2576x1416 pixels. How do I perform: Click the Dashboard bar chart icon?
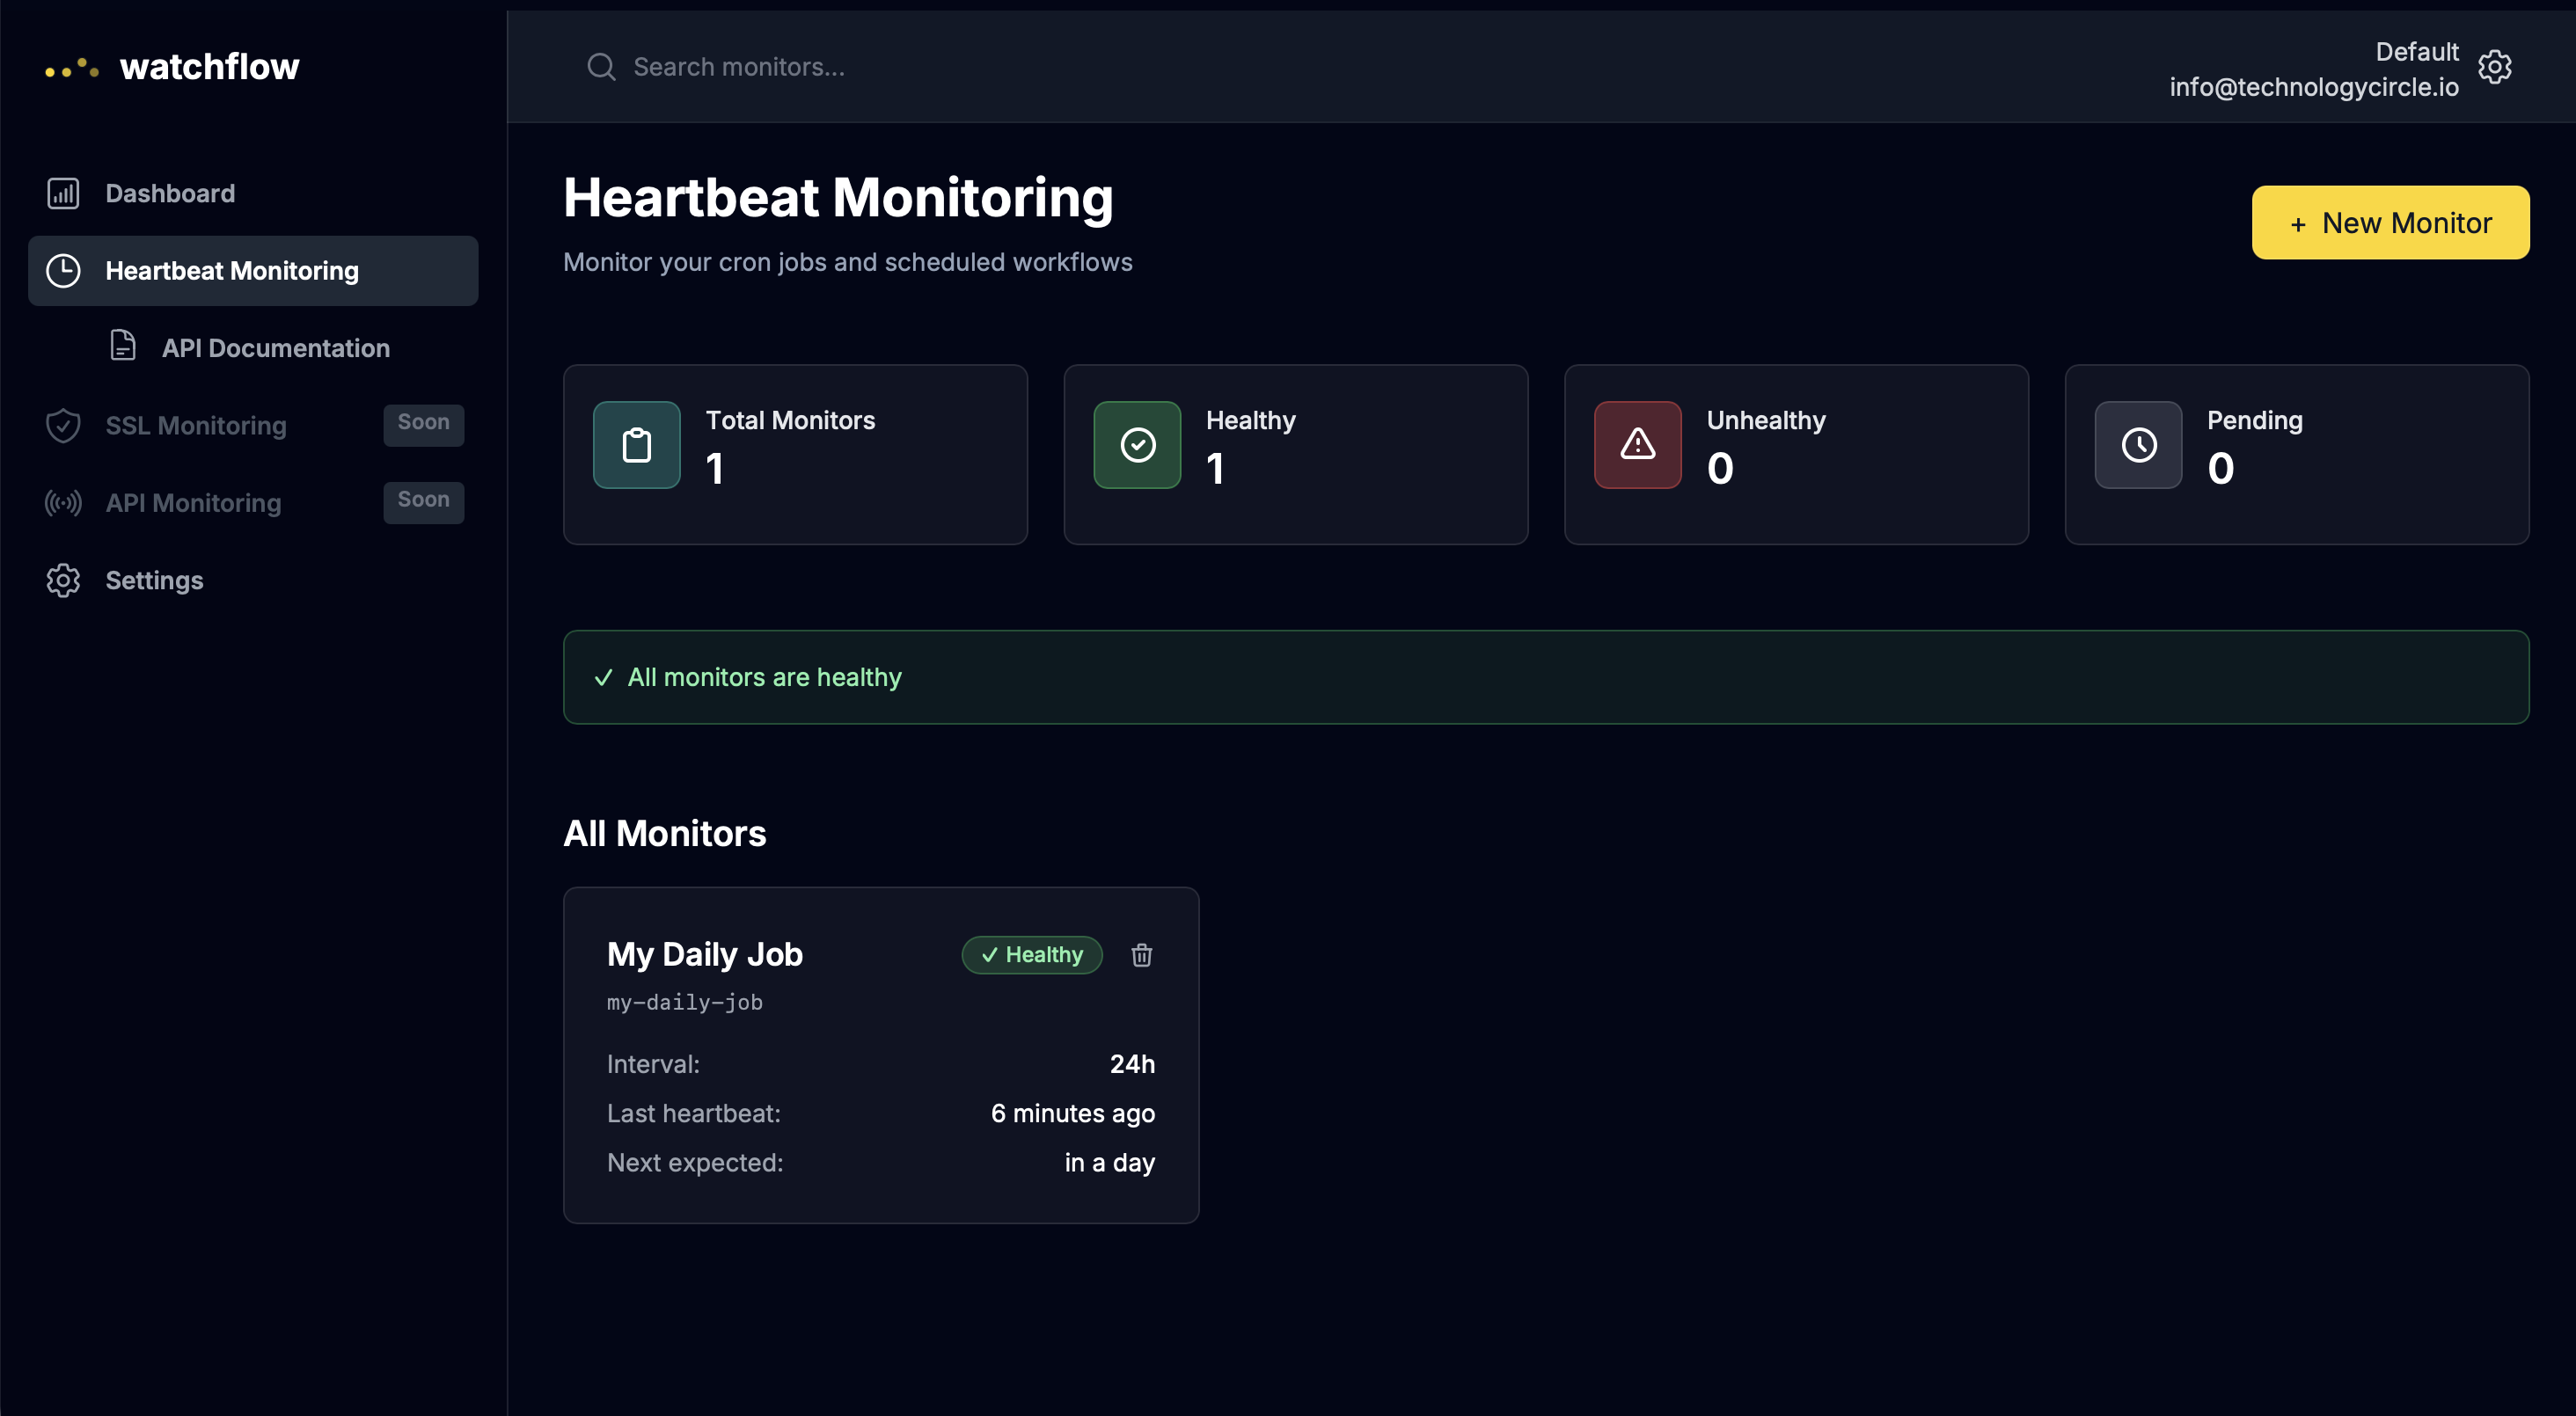click(x=63, y=192)
